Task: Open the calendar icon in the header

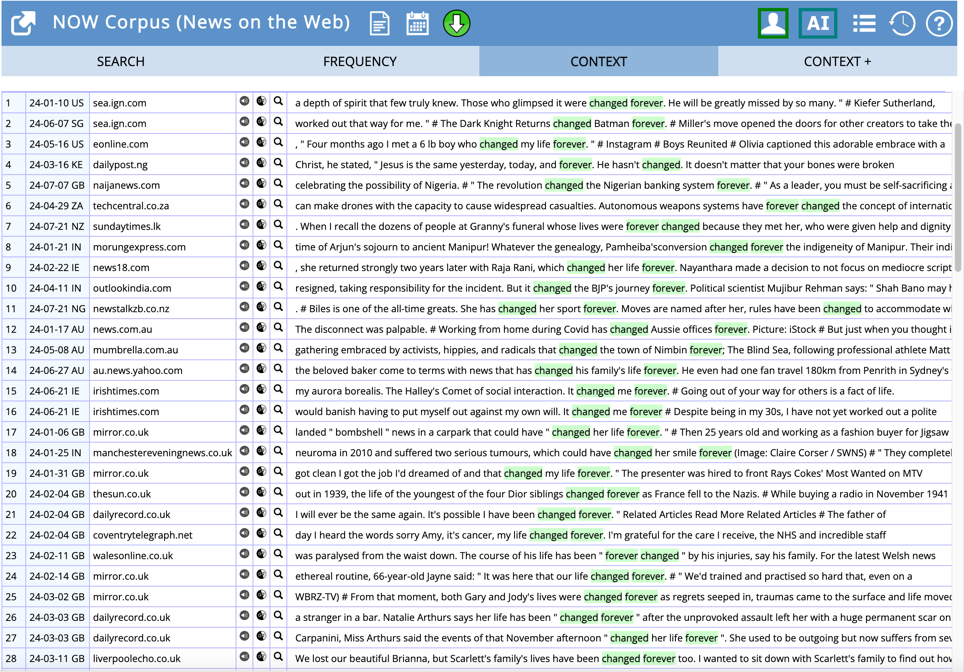Action: 417,23
